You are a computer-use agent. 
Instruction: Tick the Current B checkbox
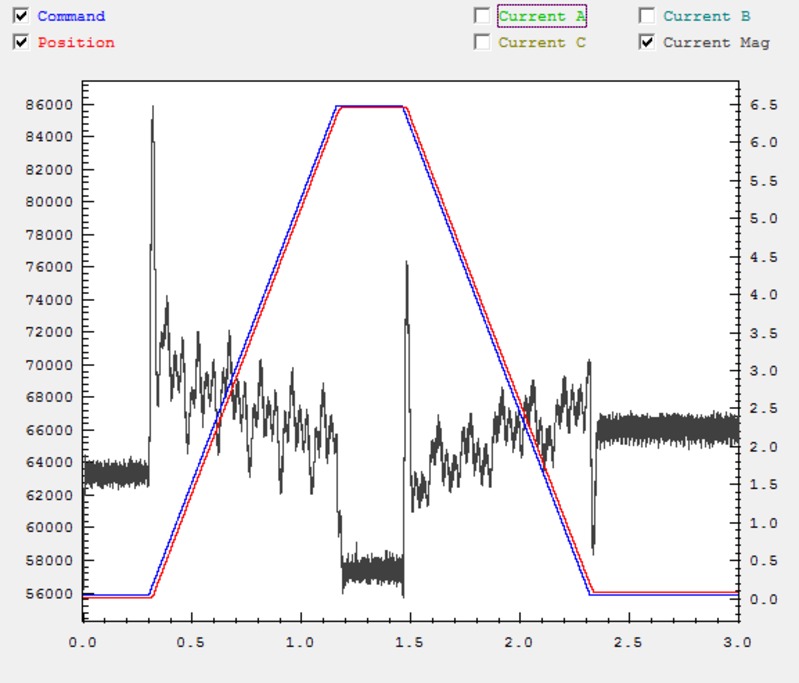647,16
